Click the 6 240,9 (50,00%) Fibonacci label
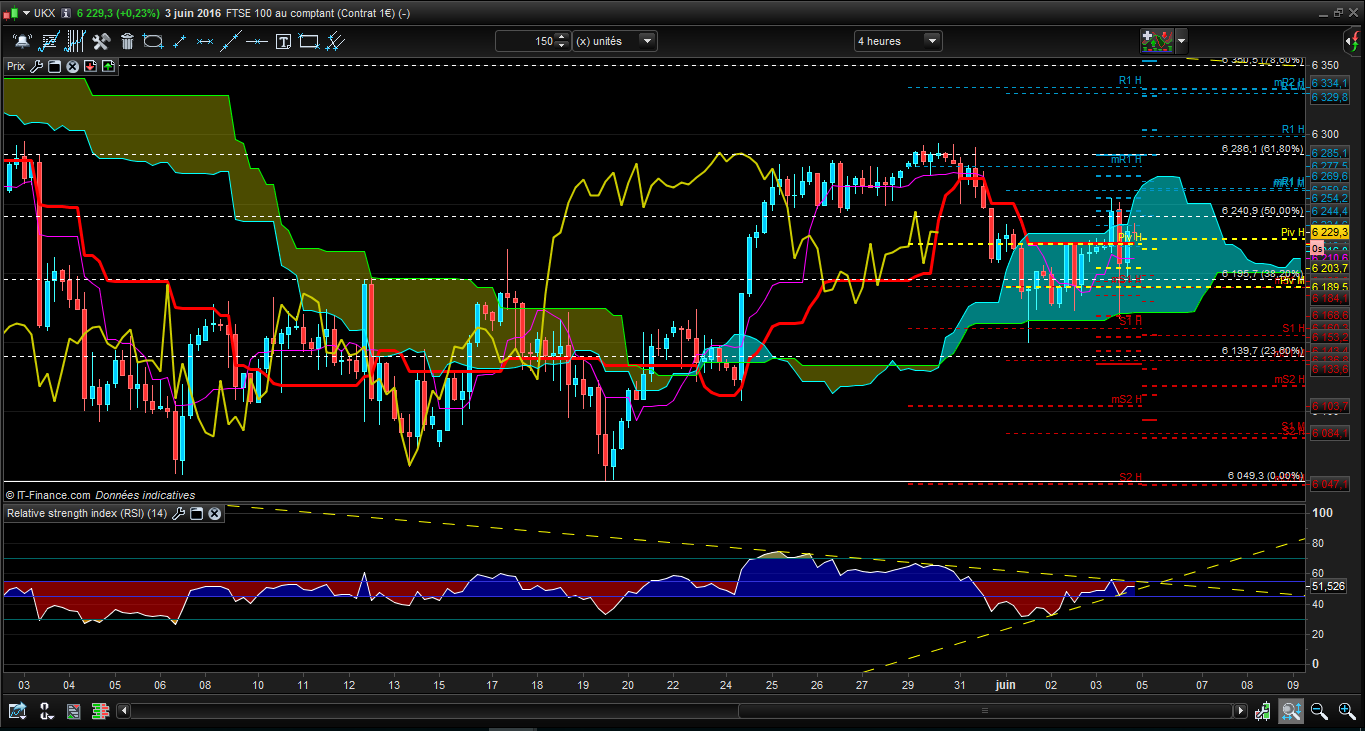Viewport: 1365px width, 731px height. [1262, 211]
